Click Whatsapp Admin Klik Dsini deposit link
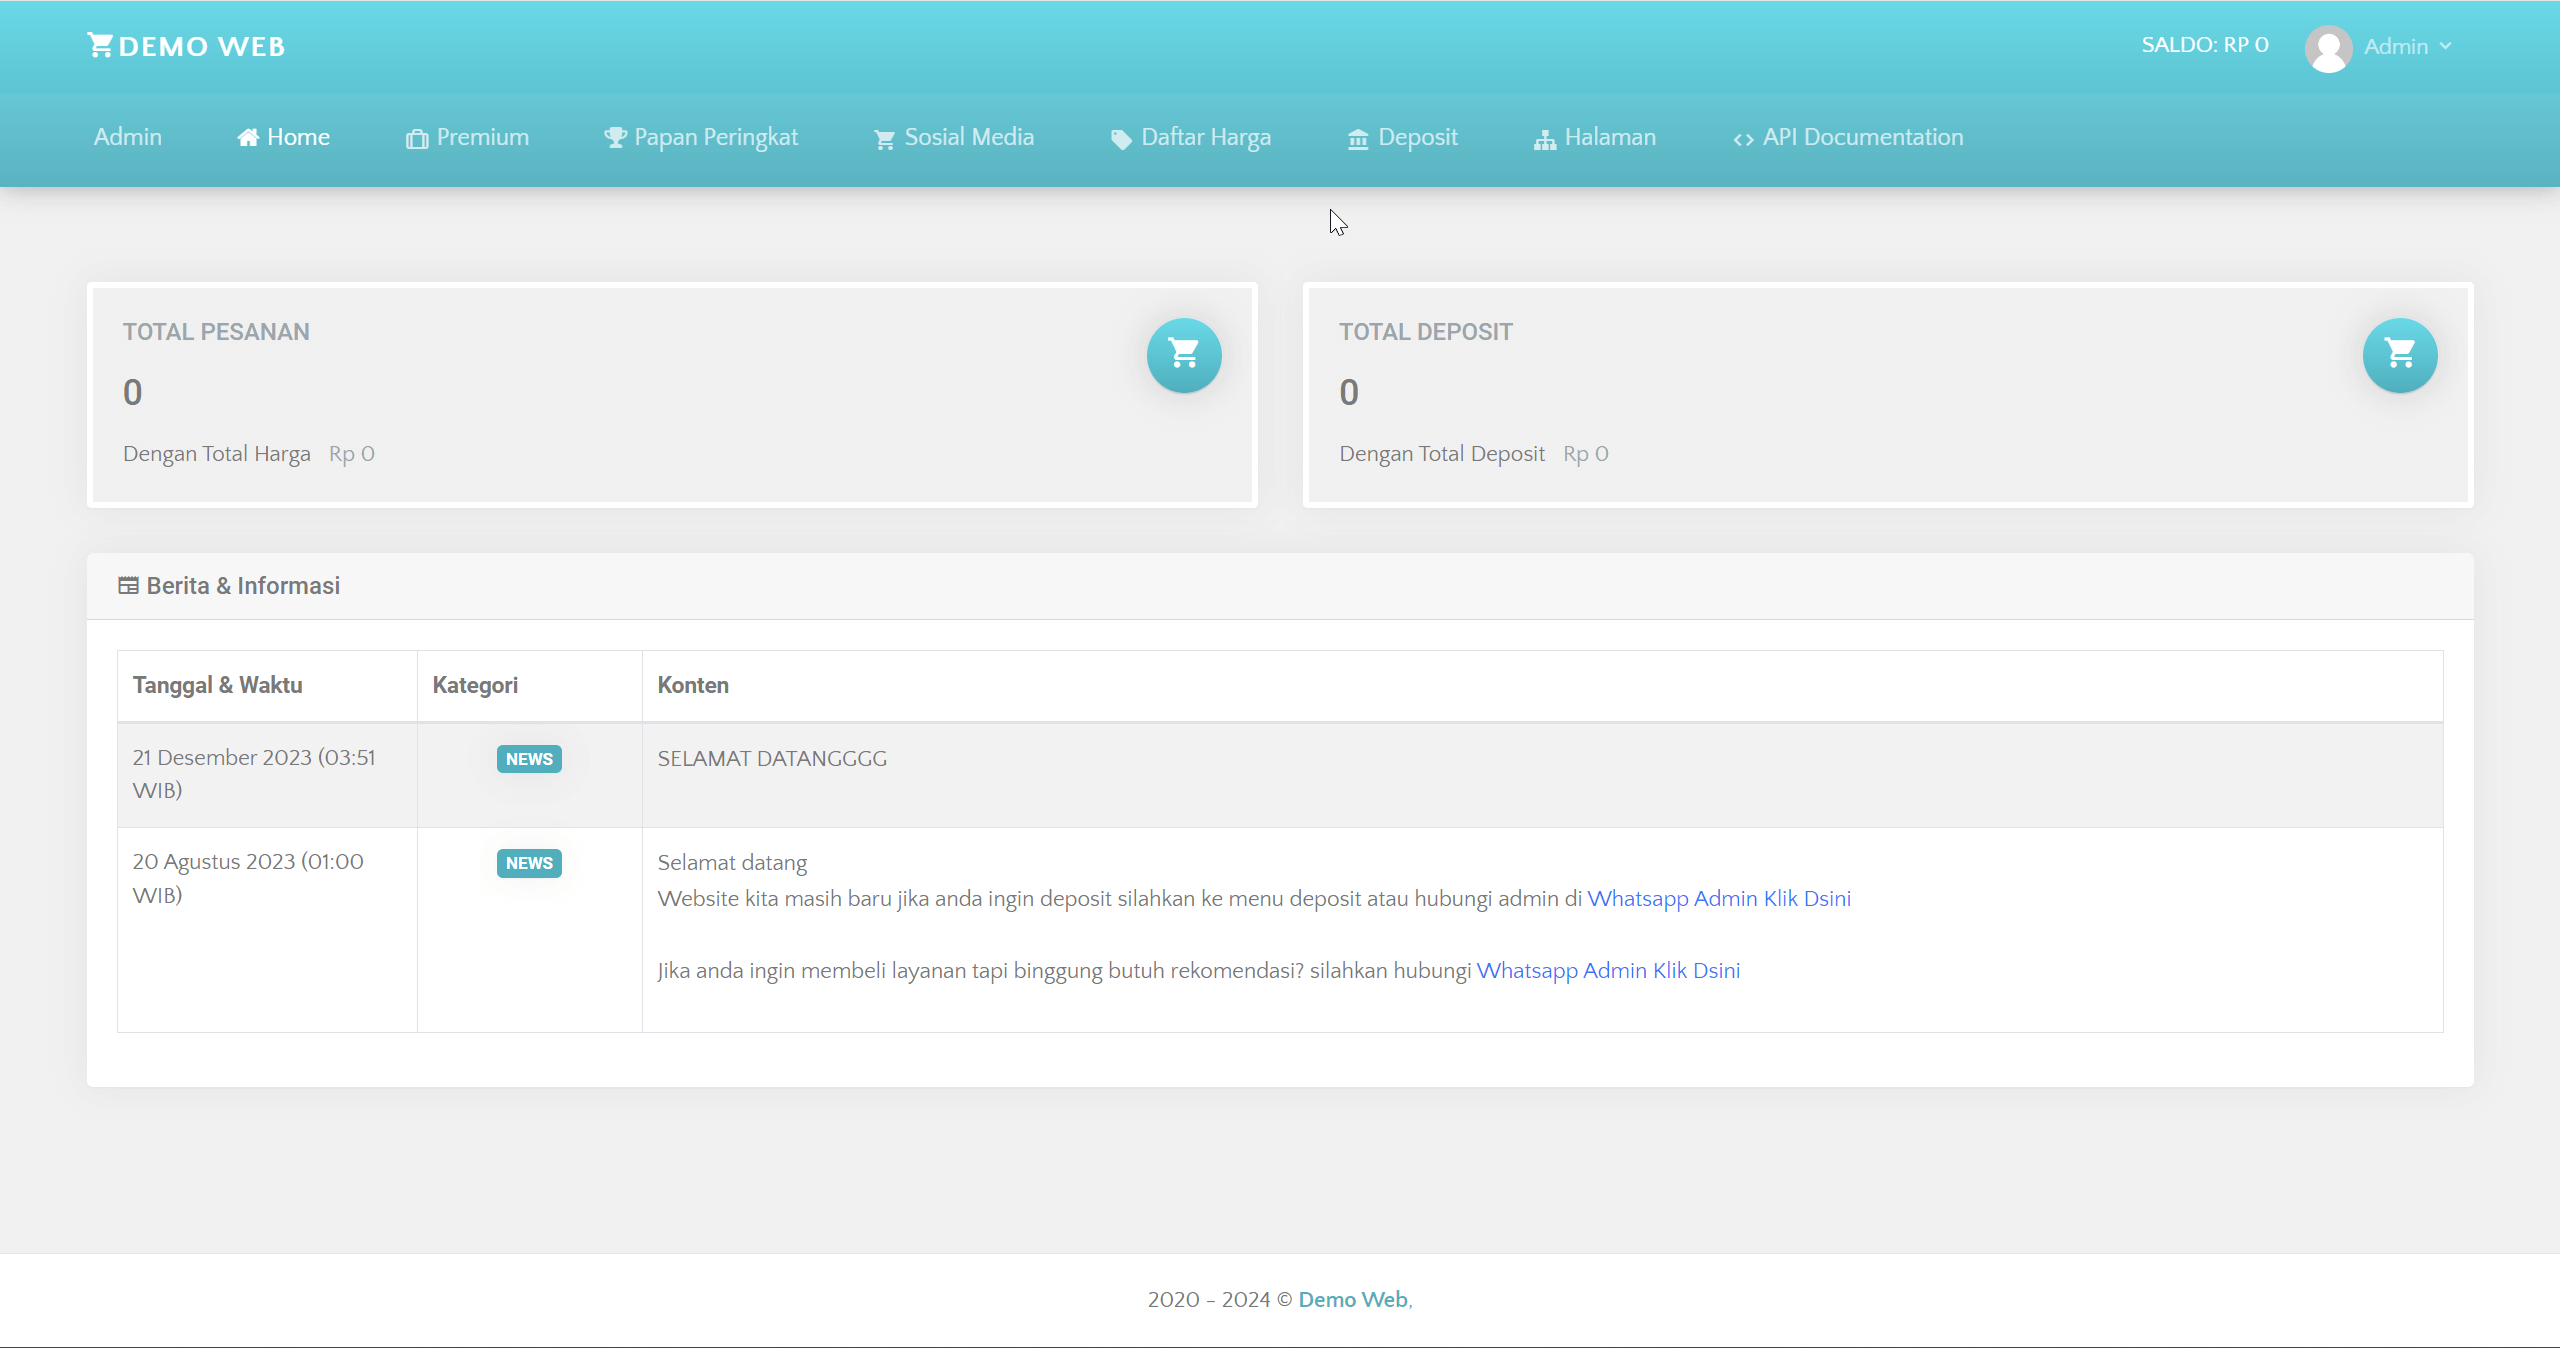Image resolution: width=2560 pixels, height=1348 pixels. point(1720,898)
